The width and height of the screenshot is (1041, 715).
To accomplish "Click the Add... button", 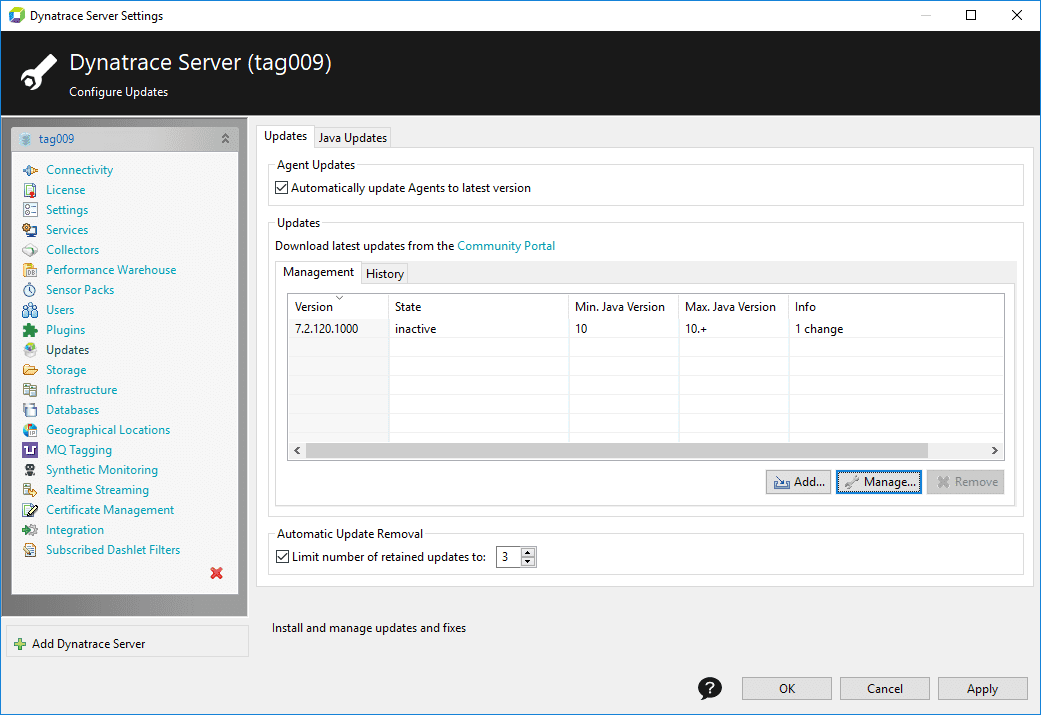I will (x=798, y=482).
